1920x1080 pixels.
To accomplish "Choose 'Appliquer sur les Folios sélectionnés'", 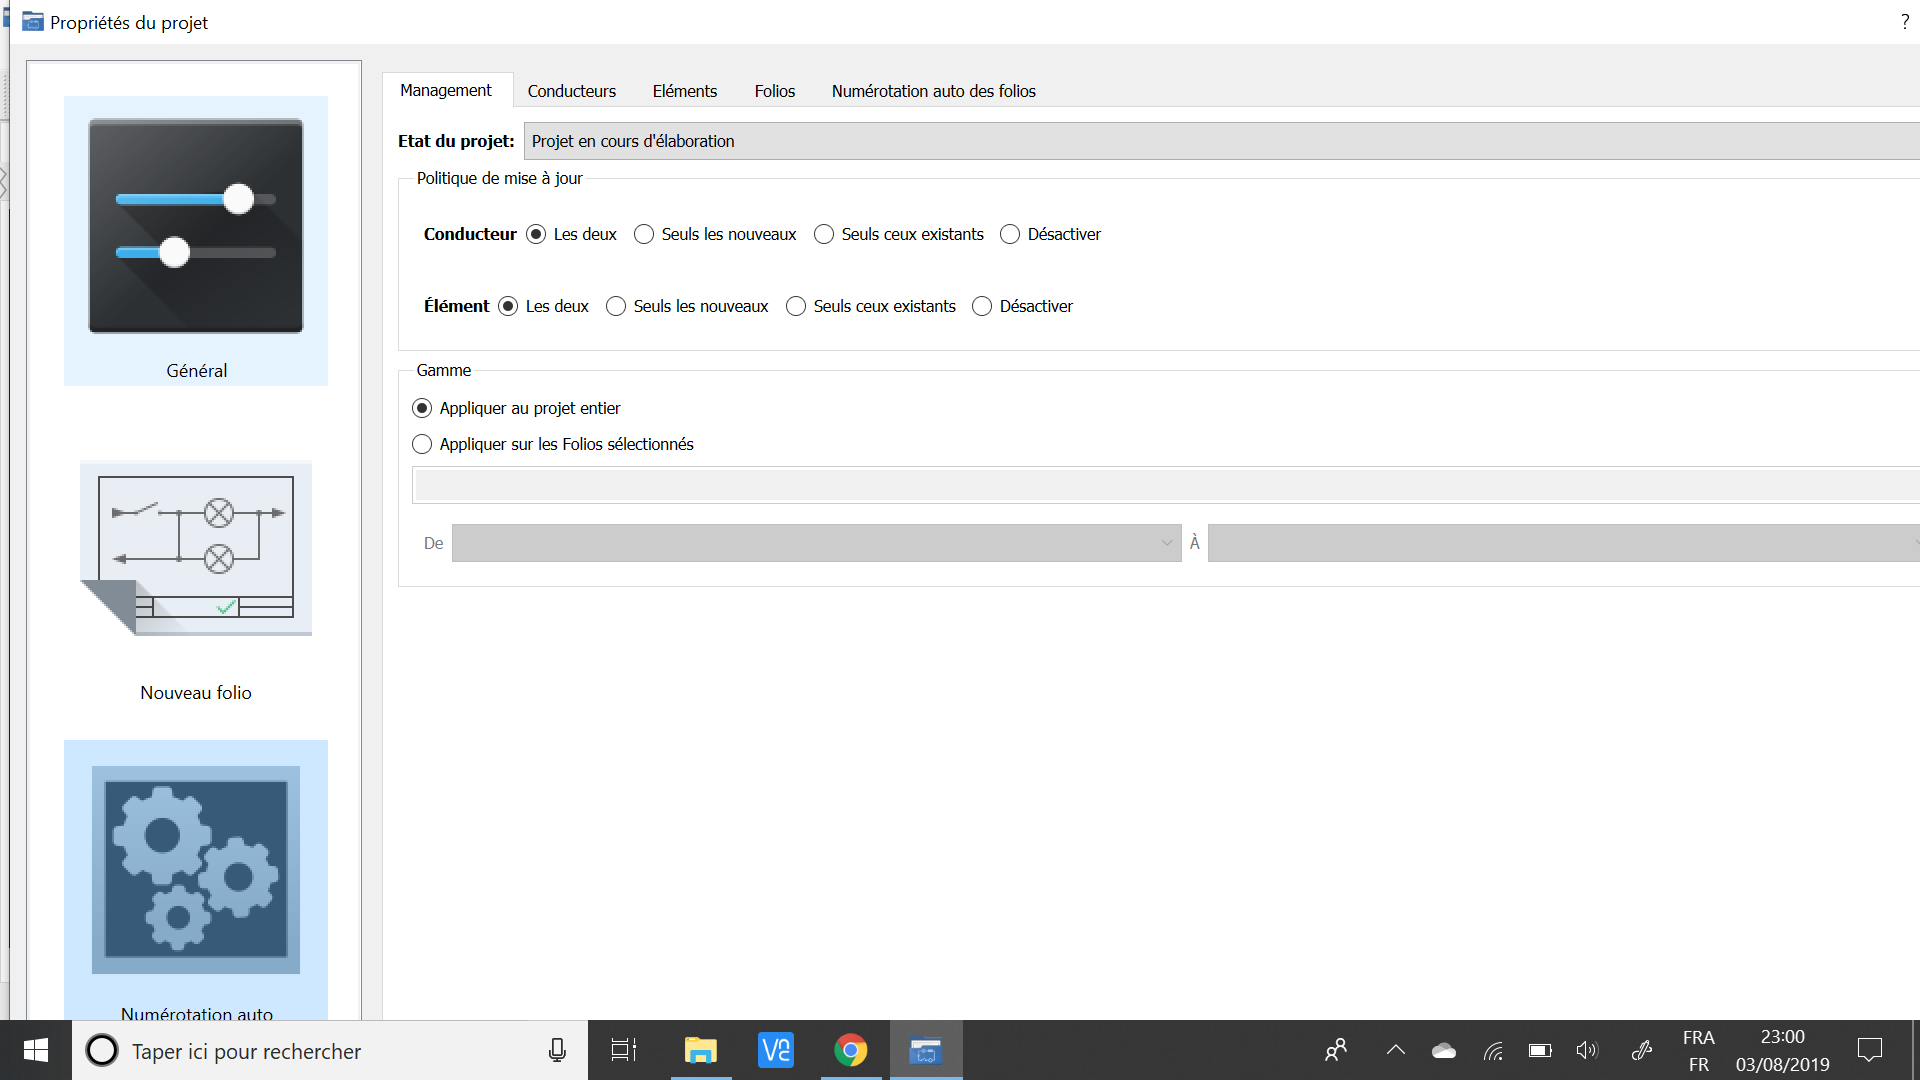I will pyautogui.click(x=422, y=444).
